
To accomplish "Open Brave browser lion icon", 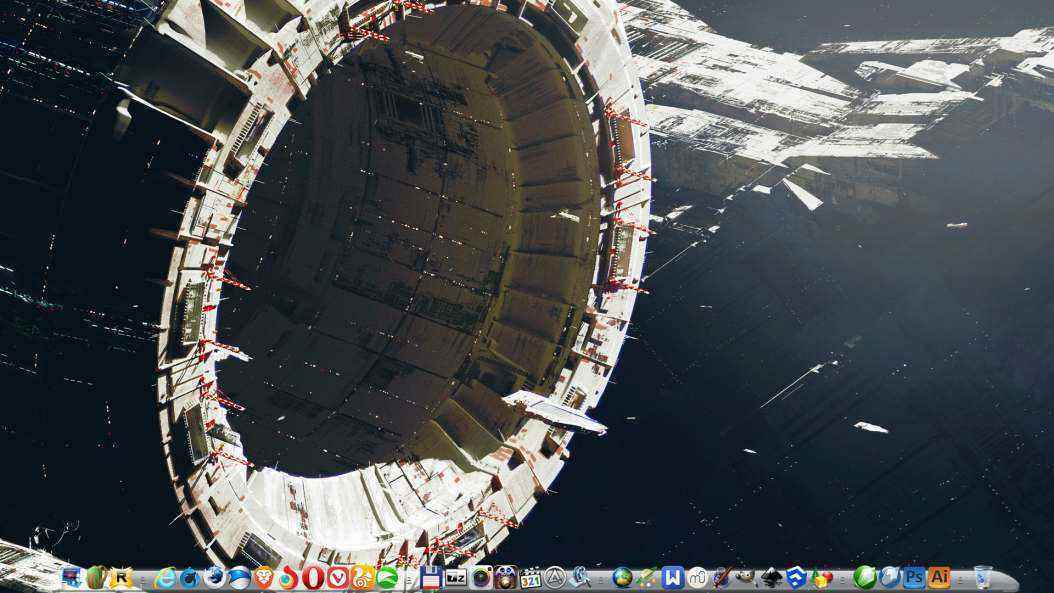I will tap(264, 578).
